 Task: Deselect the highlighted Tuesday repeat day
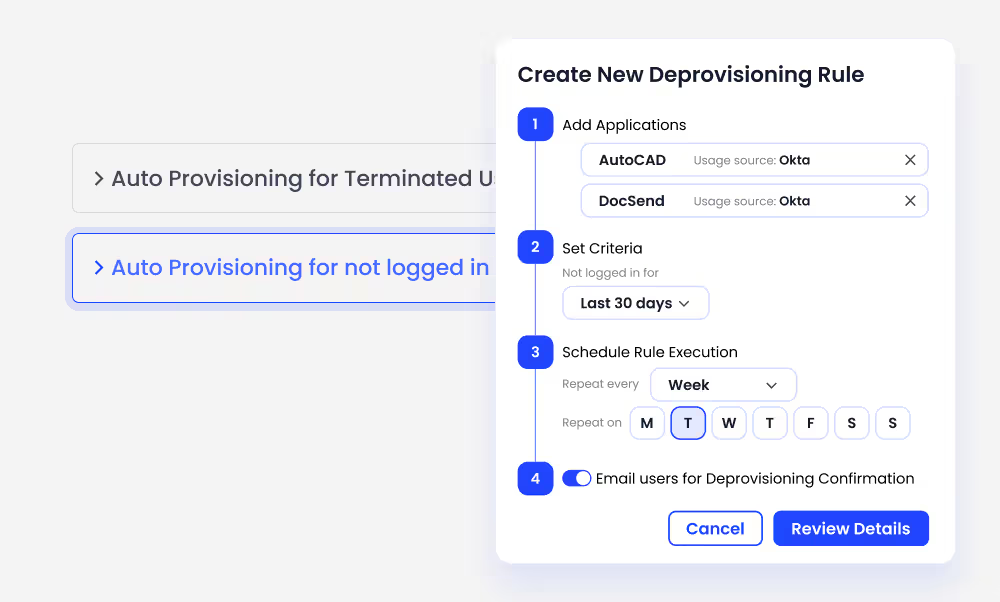[x=688, y=423]
